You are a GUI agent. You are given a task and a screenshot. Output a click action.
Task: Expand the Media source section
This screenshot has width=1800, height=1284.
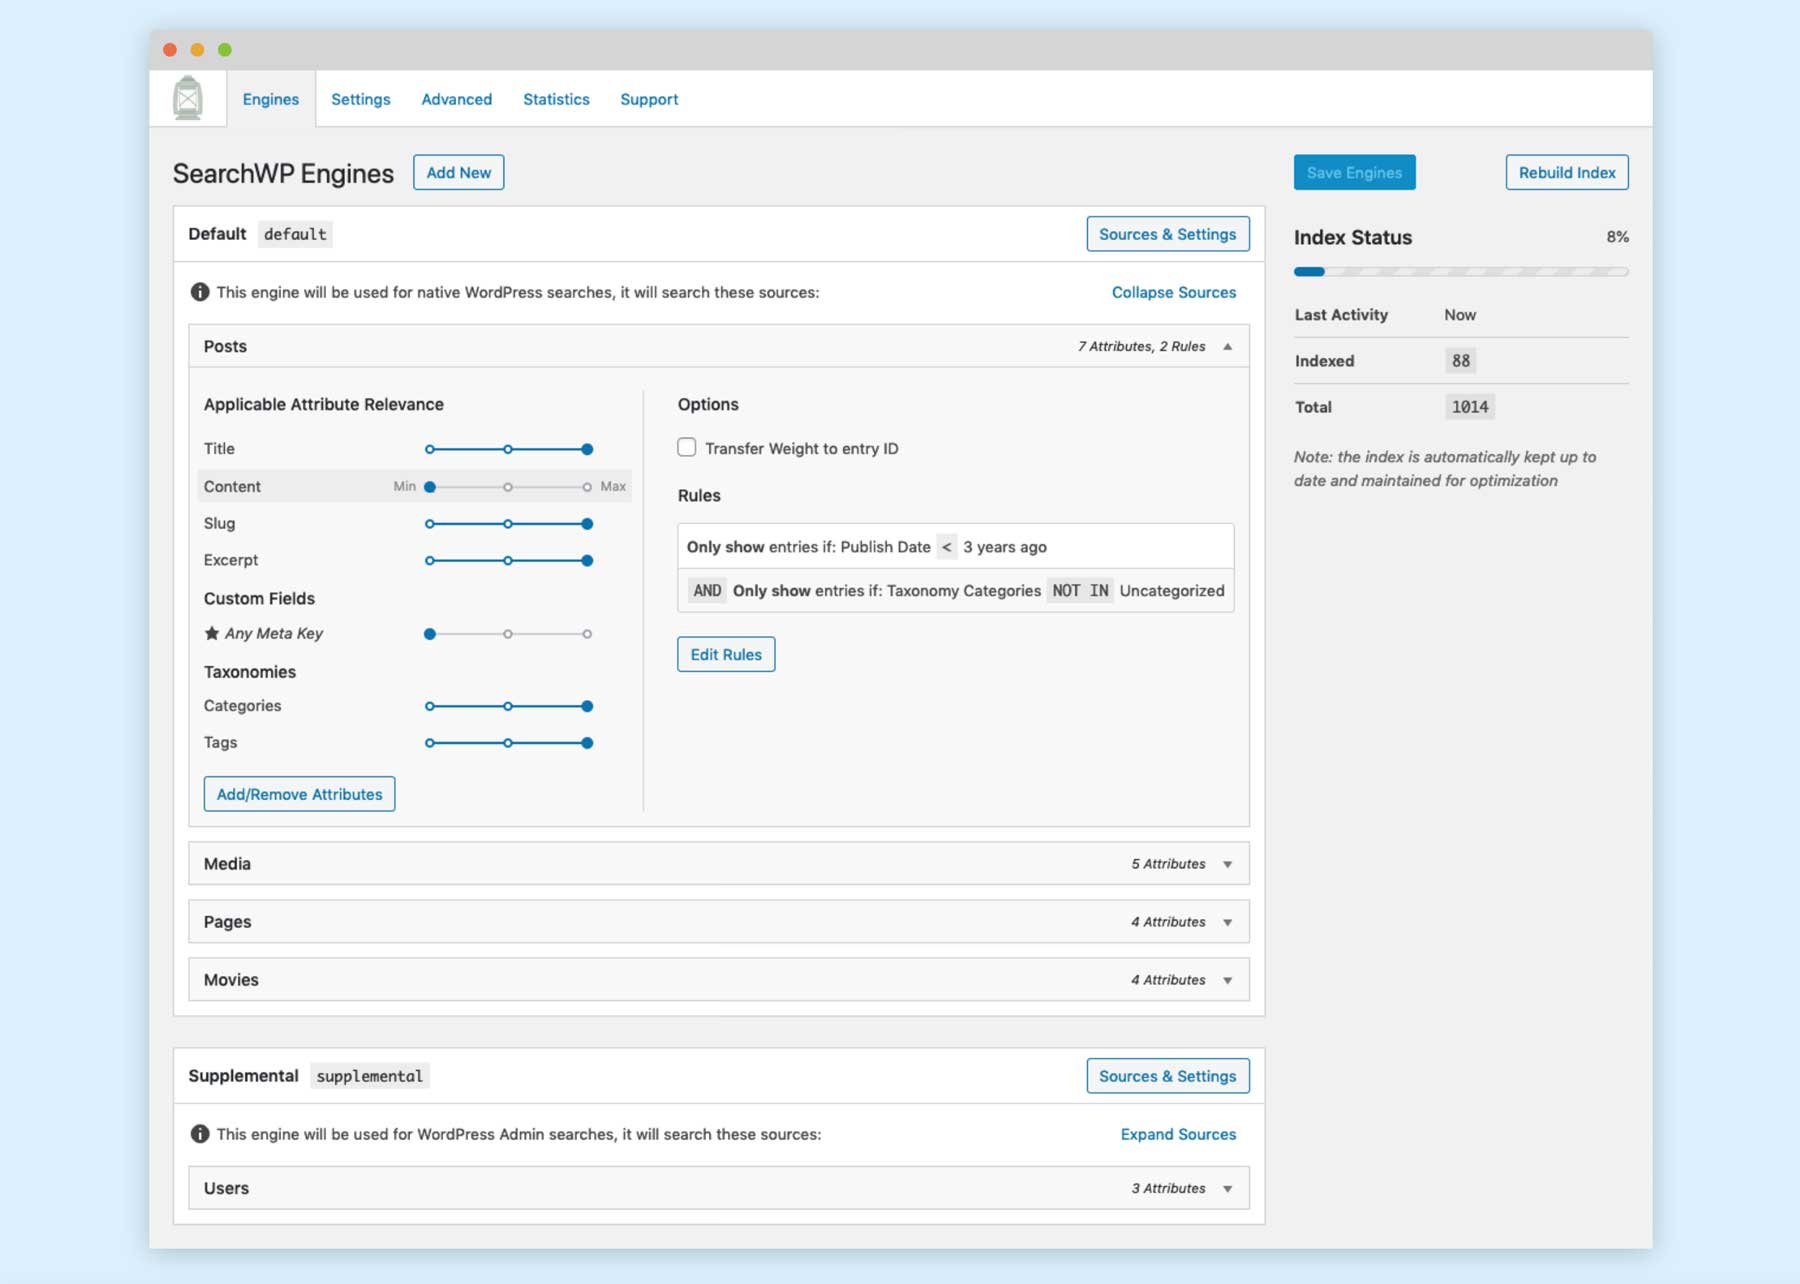(1228, 863)
